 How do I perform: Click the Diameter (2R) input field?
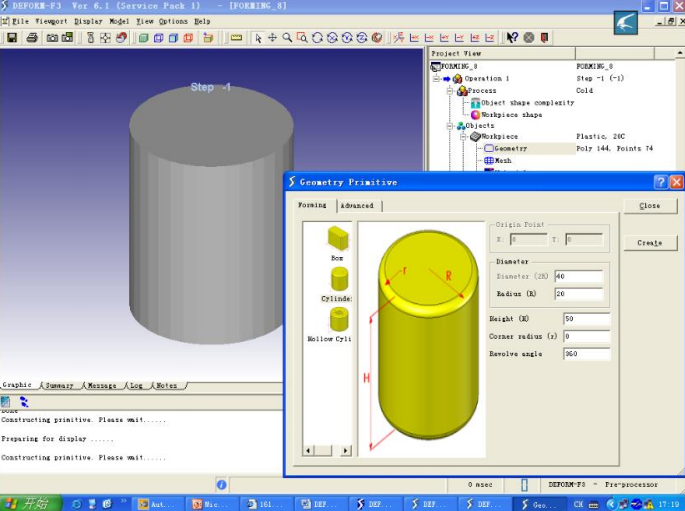(579, 276)
